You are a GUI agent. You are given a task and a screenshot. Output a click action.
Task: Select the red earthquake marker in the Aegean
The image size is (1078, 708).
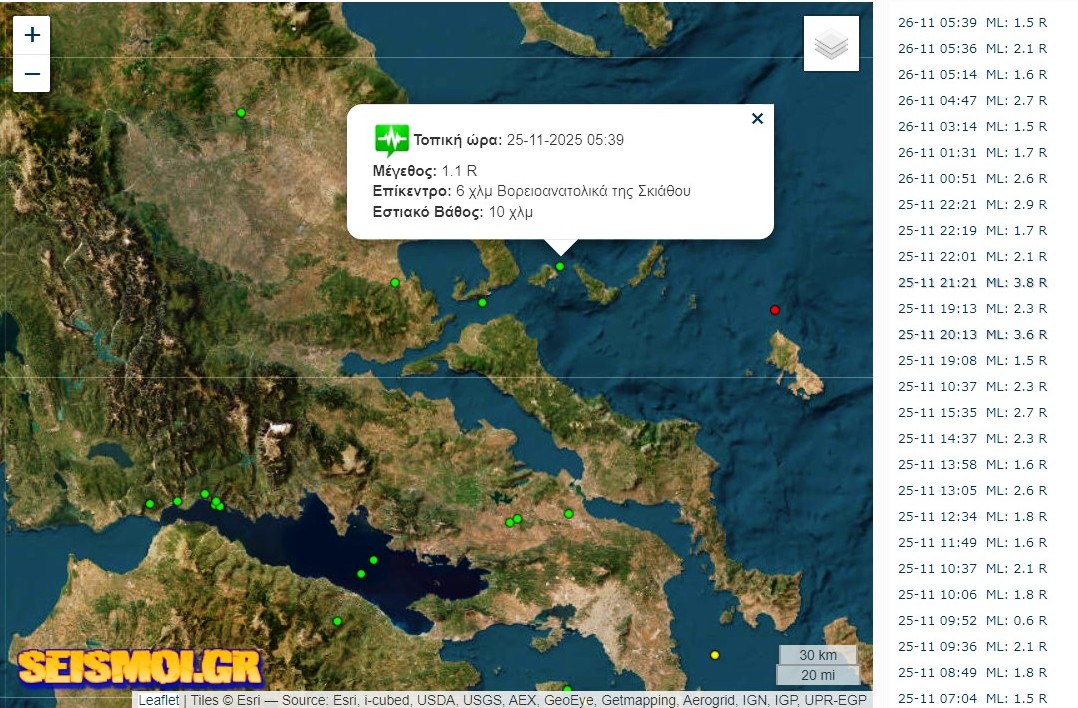click(775, 310)
